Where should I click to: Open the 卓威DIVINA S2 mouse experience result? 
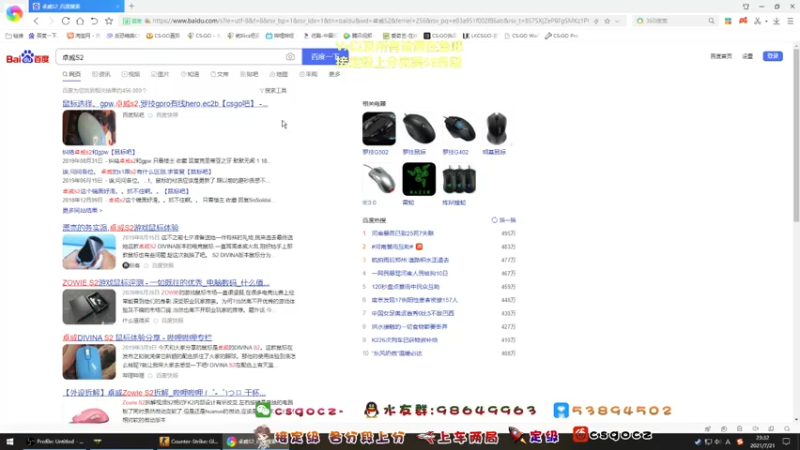tap(137, 338)
